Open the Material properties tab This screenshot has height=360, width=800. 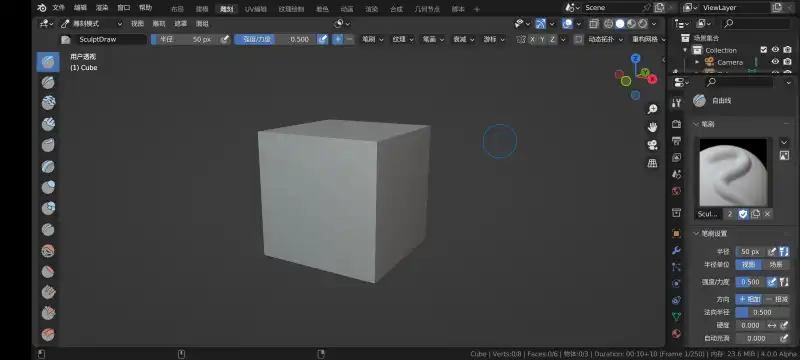pyautogui.click(x=677, y=333)
